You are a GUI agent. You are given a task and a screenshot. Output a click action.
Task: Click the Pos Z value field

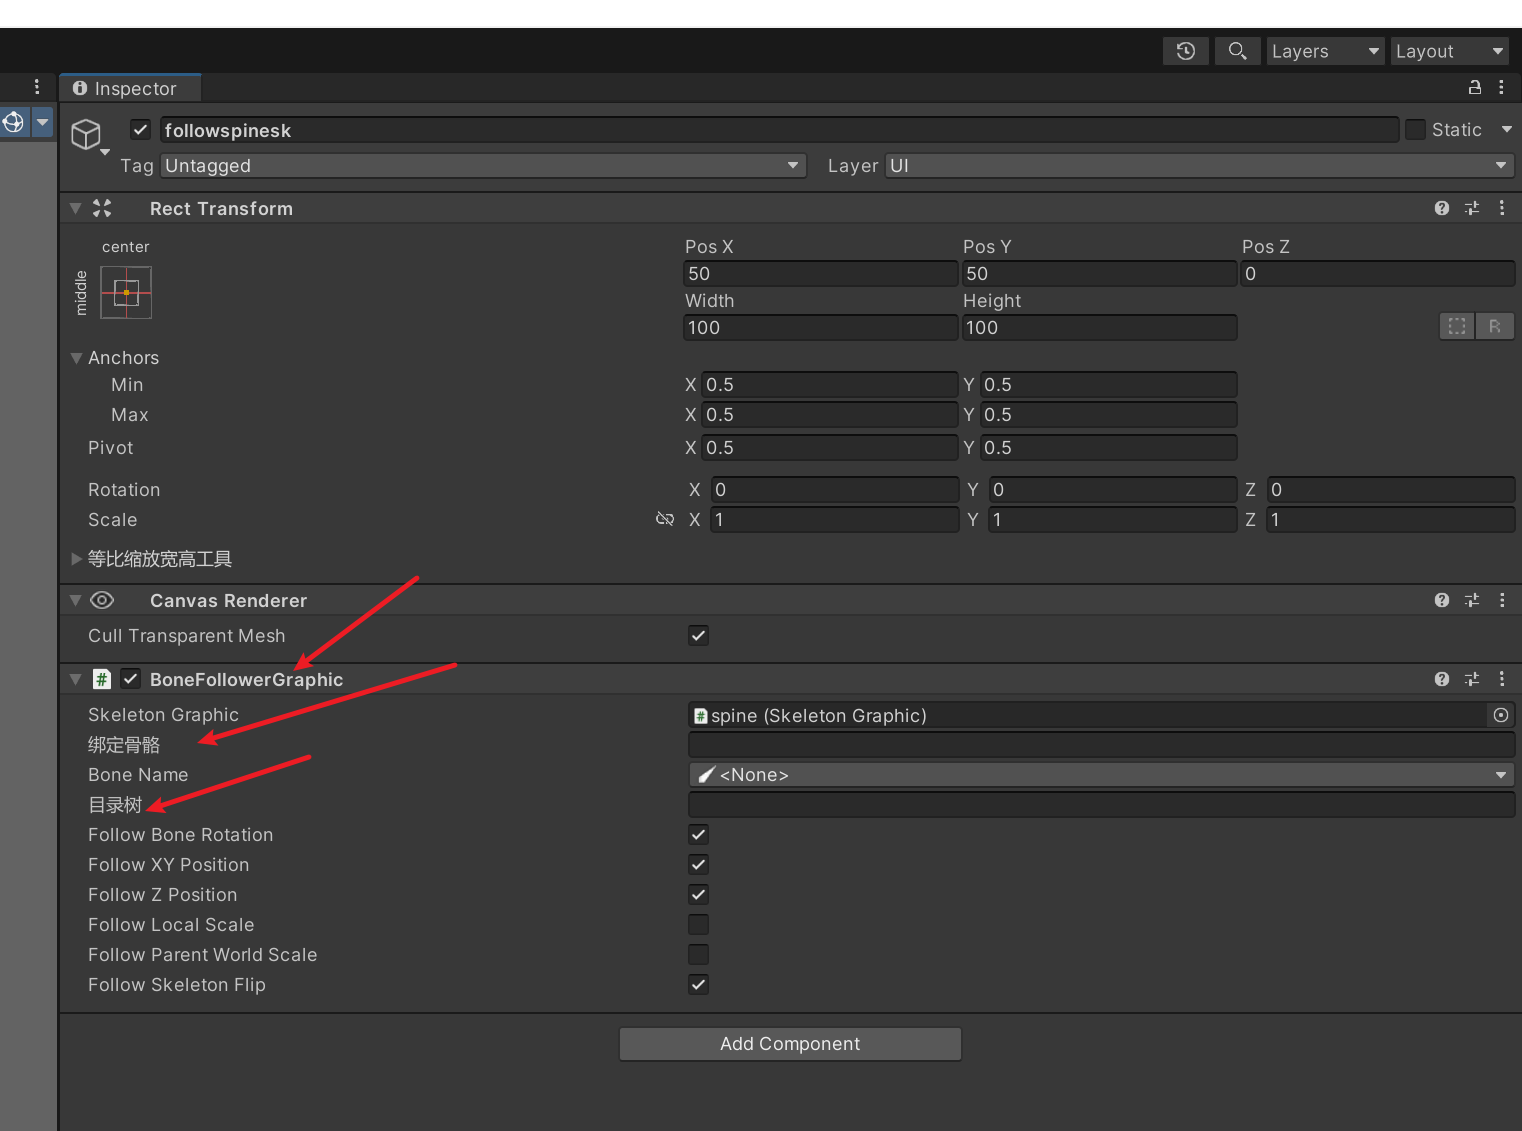tap(1378, 274)
